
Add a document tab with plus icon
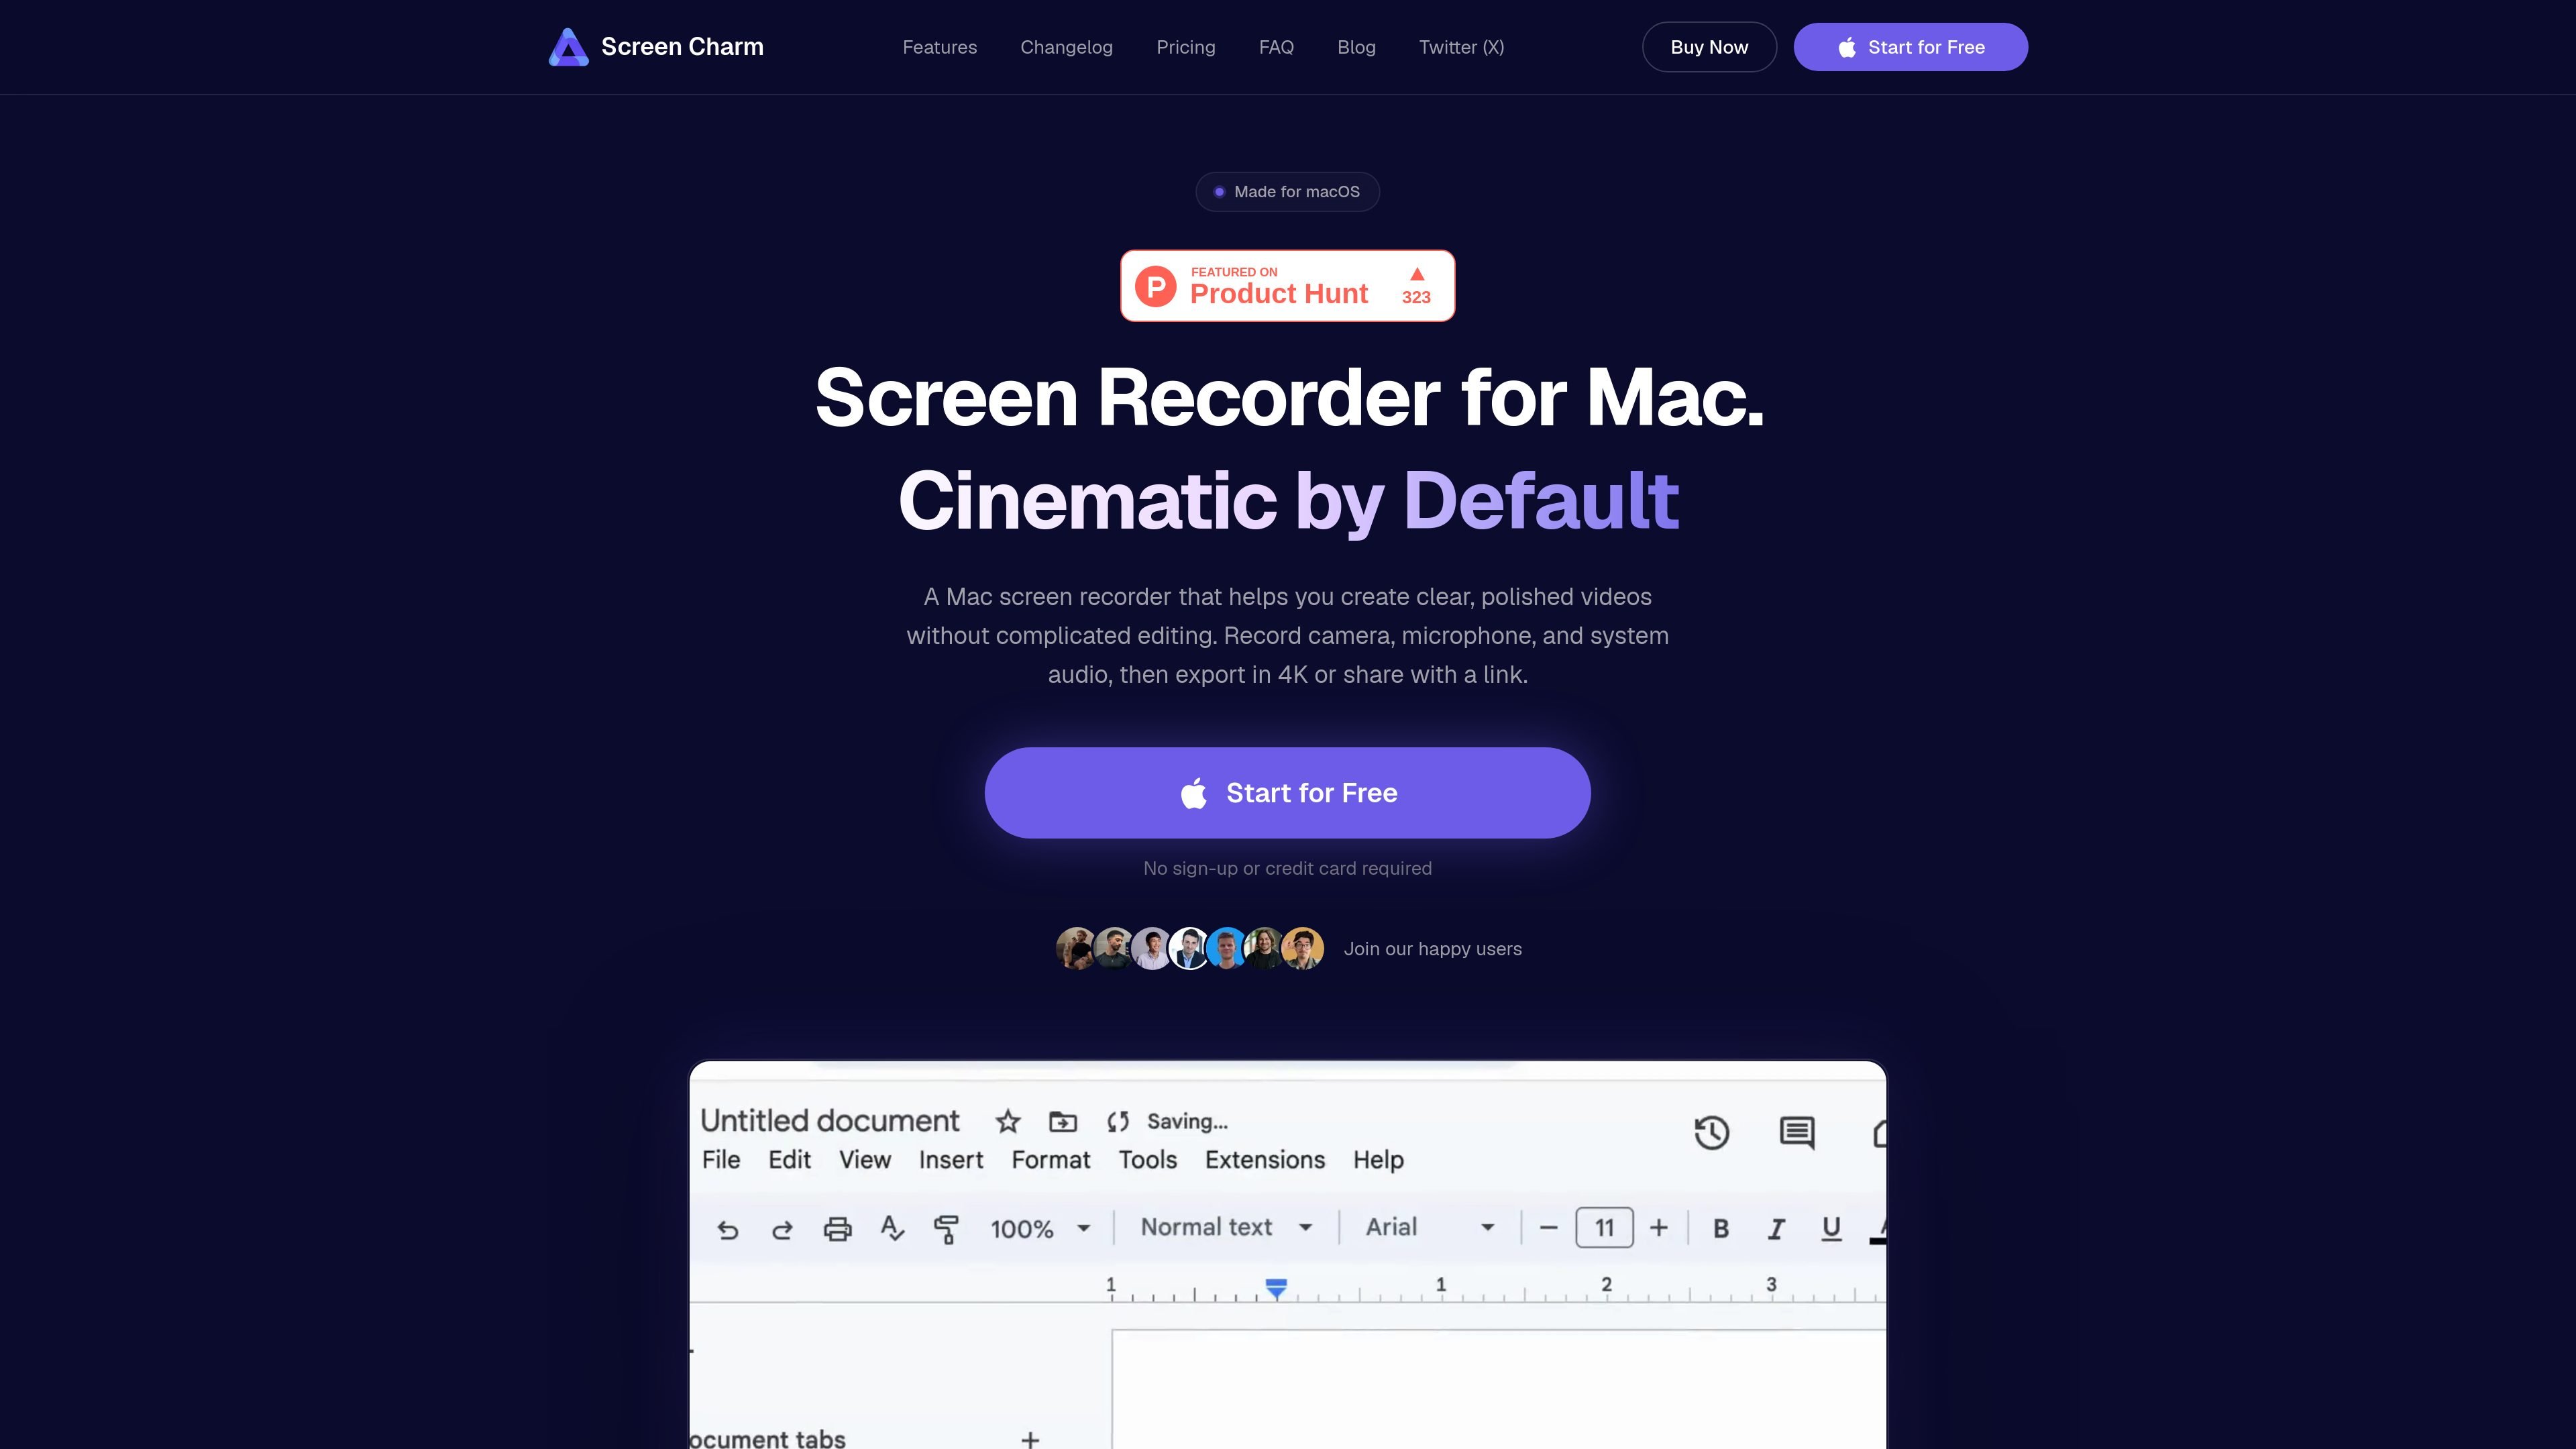[x=1030, y=1439]
